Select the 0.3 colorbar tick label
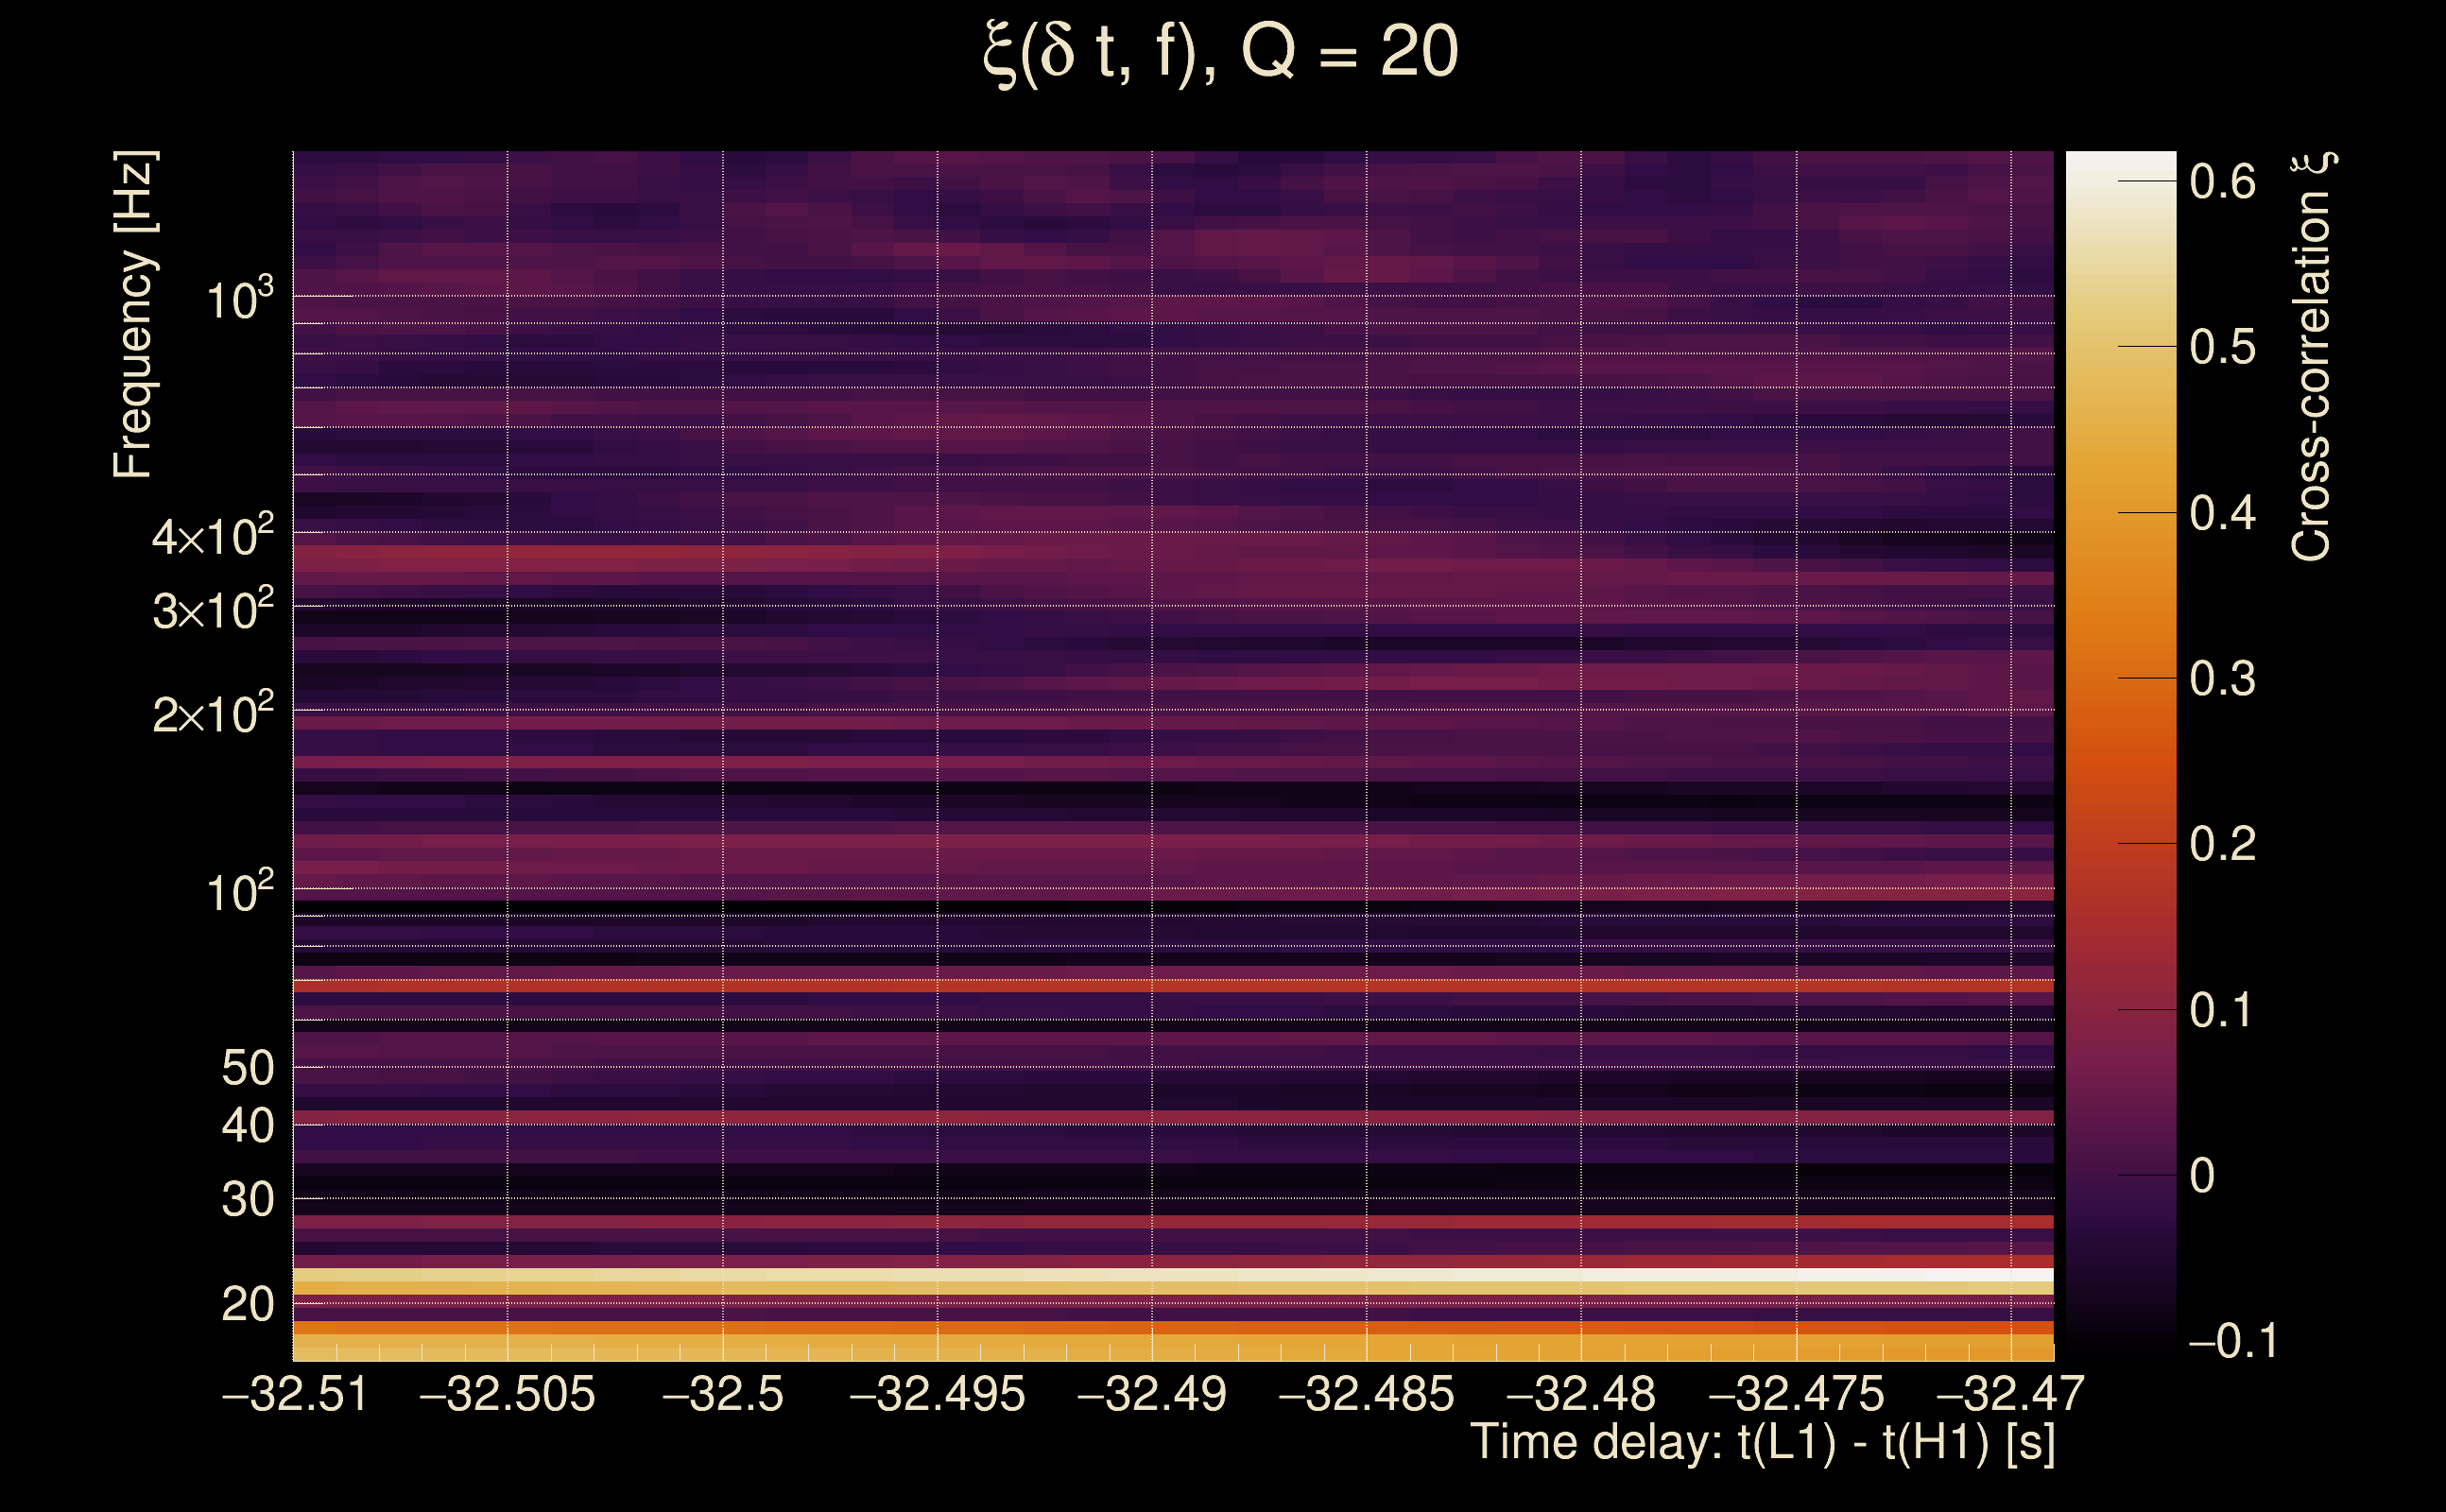Screen dimensions: 2446x1512 click(x=2222, y=679)
